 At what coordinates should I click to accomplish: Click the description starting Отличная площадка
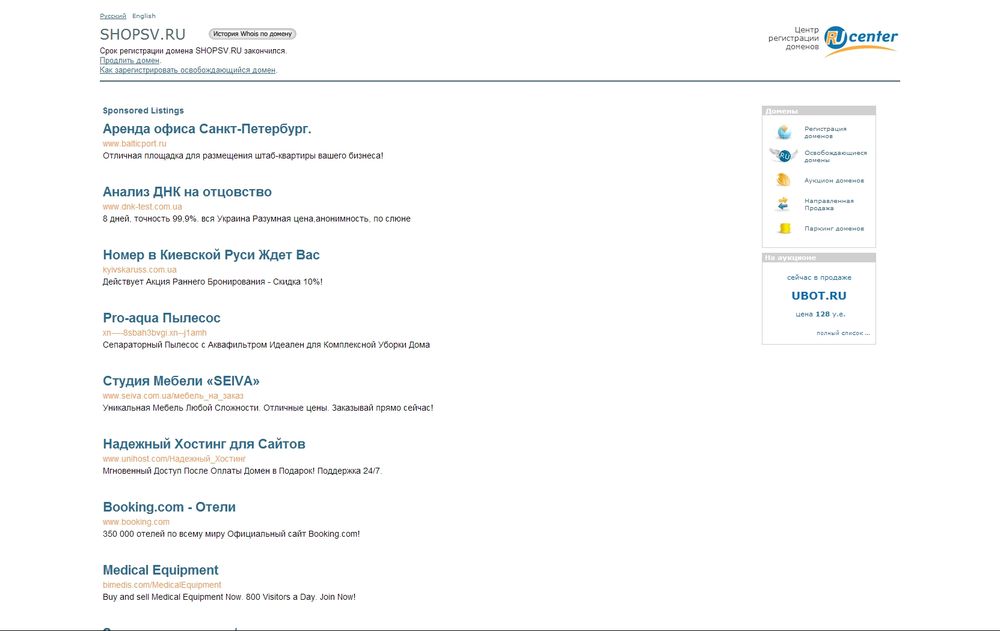(x=243, y=156)
